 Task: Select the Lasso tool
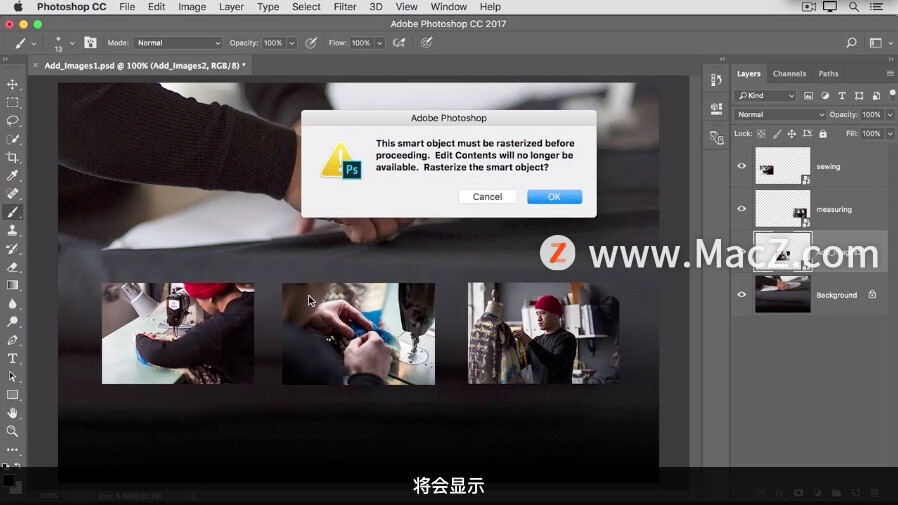12,121
